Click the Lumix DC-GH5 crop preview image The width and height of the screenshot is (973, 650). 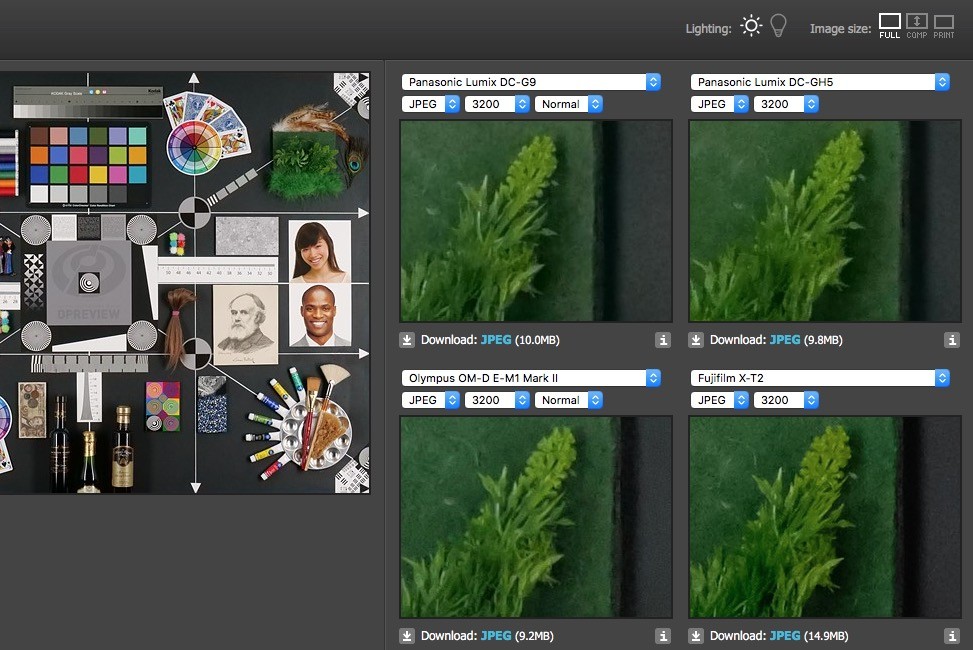pos(825,221)
